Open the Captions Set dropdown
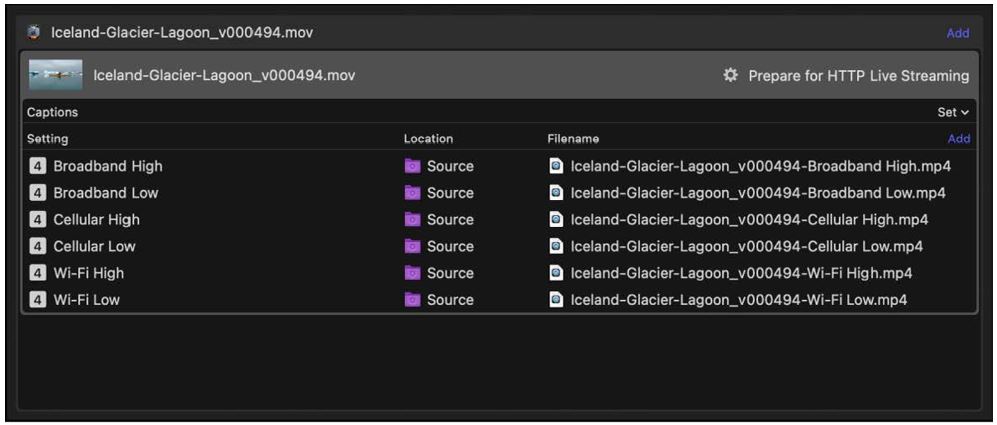 click(x=952, y=113)
